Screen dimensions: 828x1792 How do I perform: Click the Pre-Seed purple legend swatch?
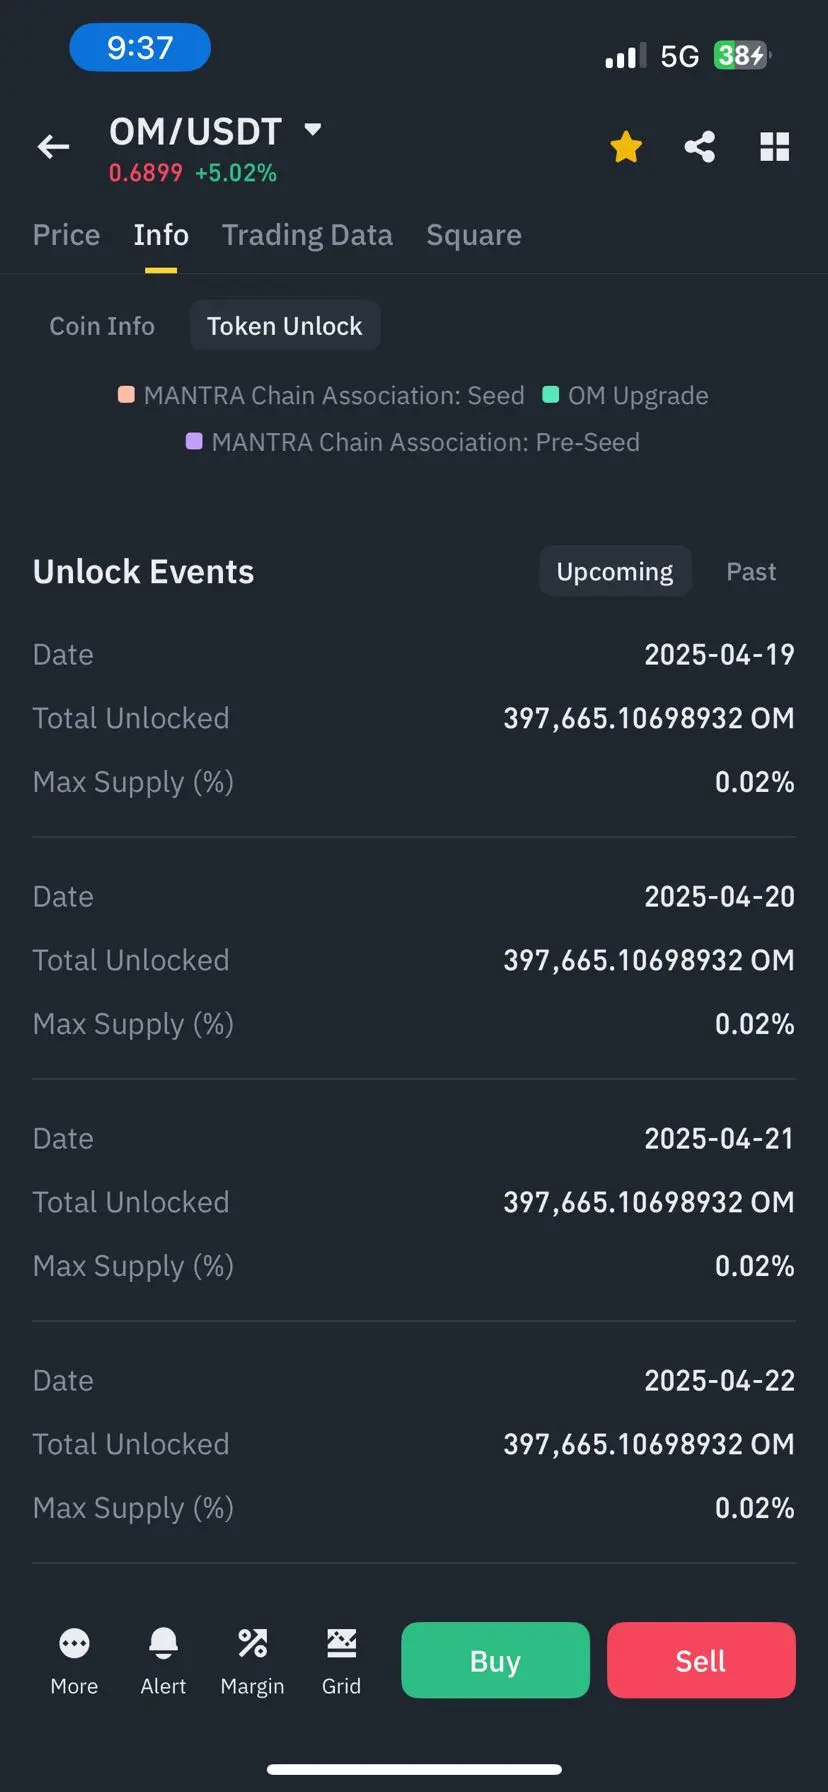tap(194, 441)
